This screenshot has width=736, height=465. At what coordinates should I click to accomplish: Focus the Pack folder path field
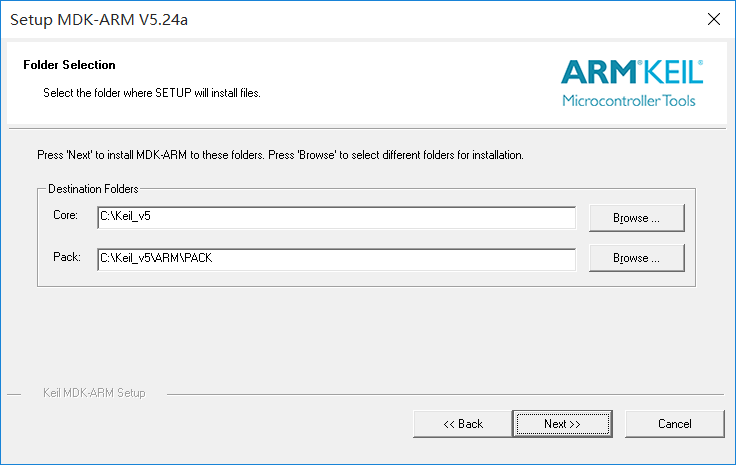(336, 259)
